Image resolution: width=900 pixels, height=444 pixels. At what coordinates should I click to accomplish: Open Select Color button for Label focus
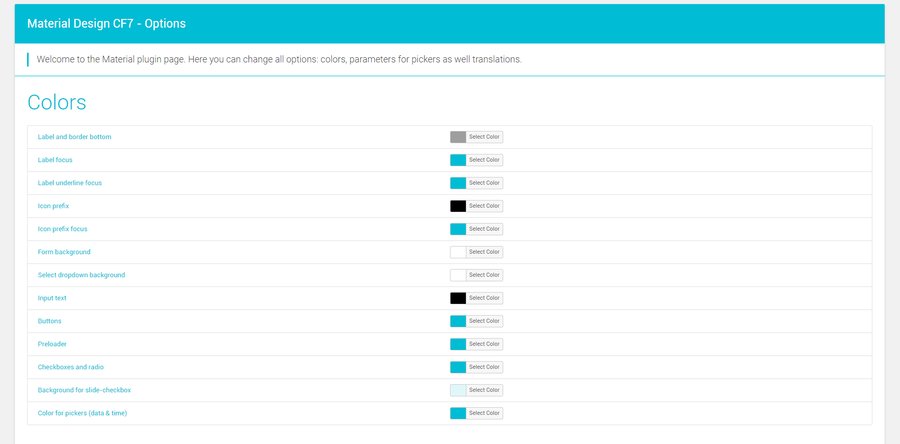coord(484,160)
